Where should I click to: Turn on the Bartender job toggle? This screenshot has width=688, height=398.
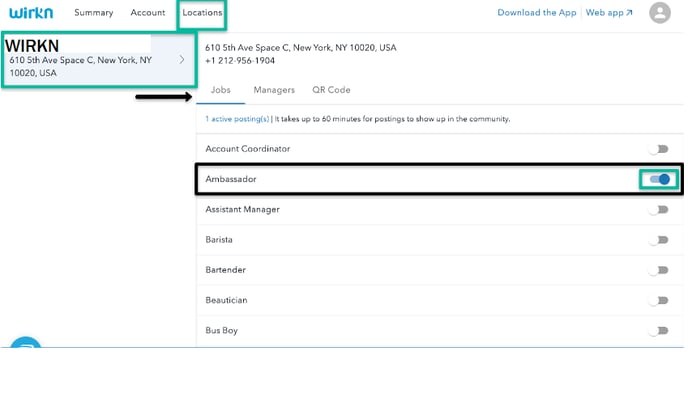659,270
